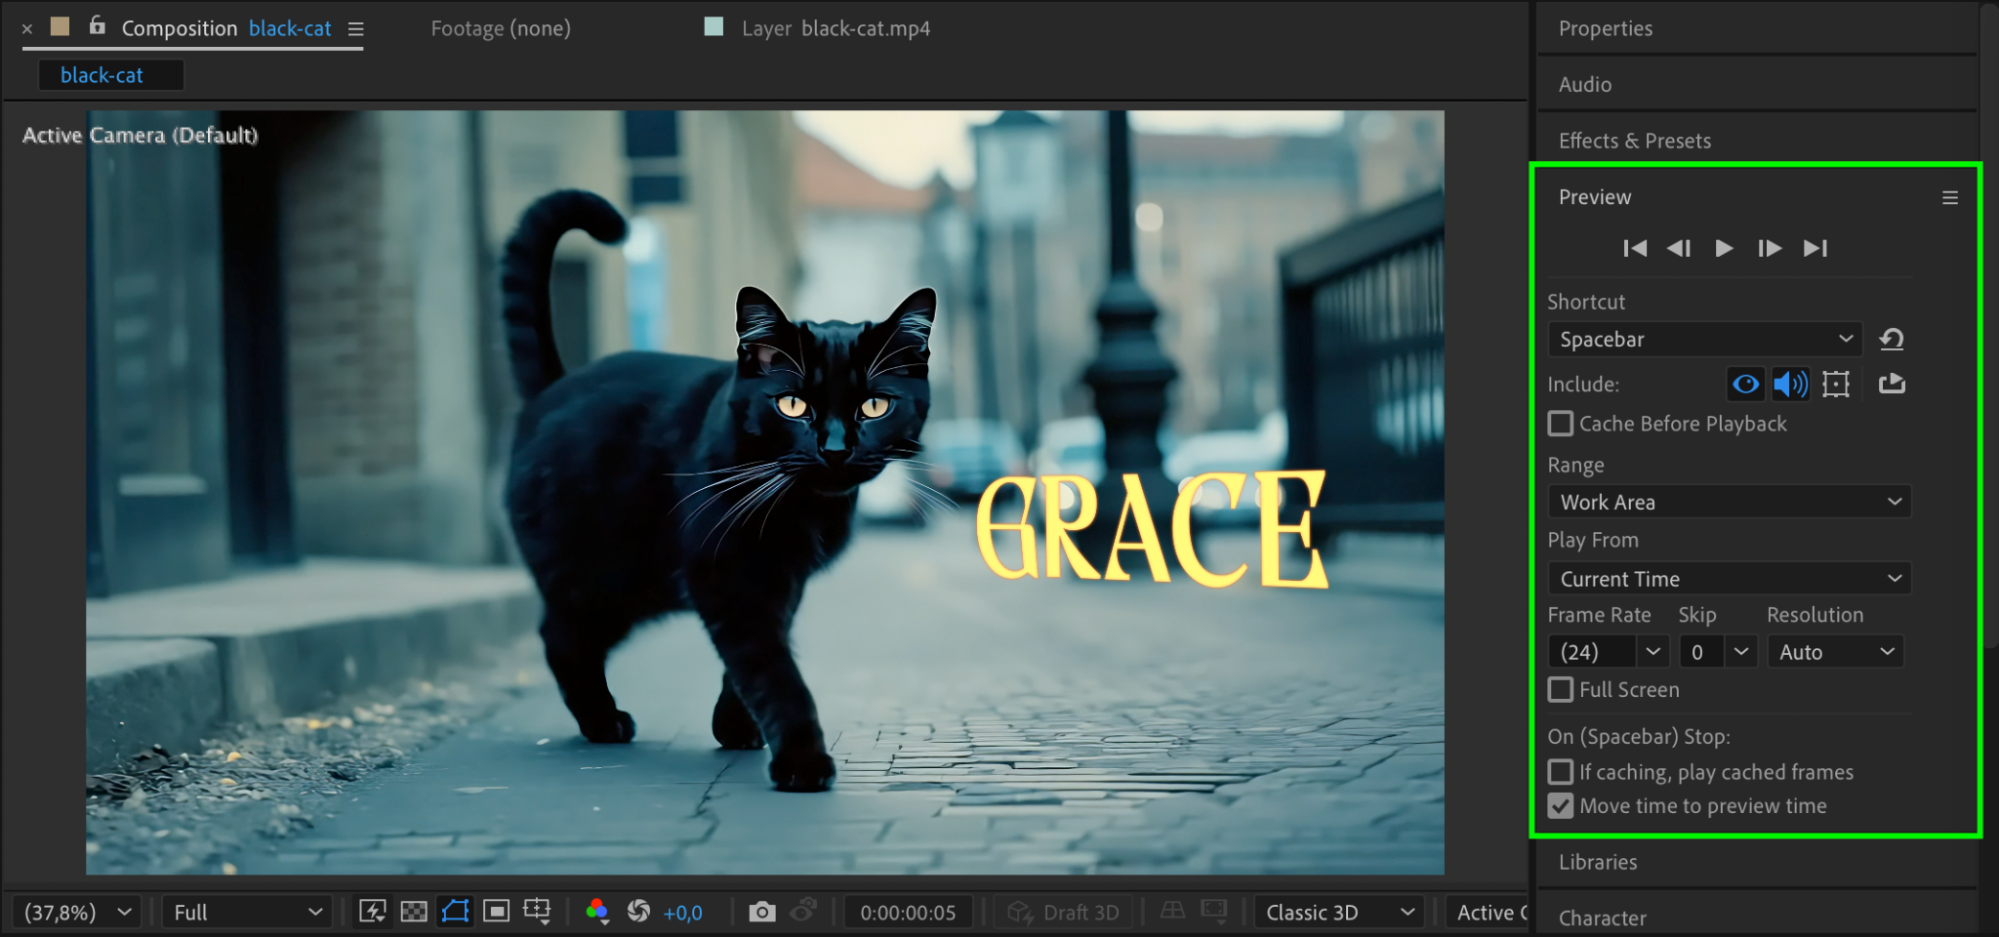The height and width of the screenshot is (938, 1999).
Task: Enable Full Screen checkbox
Action: click(x=1560, y=690)
